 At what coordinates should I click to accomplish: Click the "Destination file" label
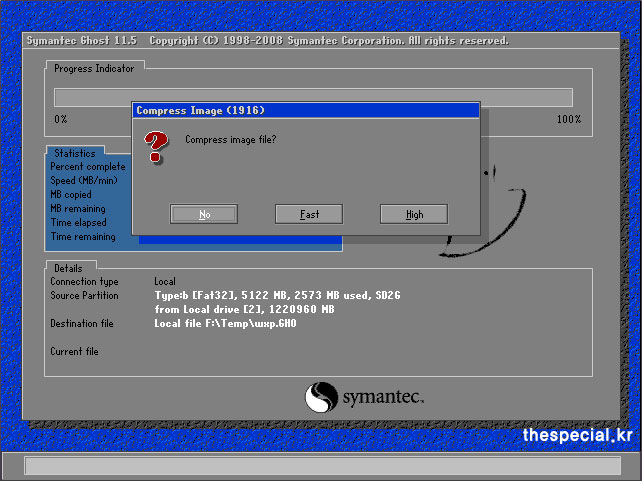[82, 323]
